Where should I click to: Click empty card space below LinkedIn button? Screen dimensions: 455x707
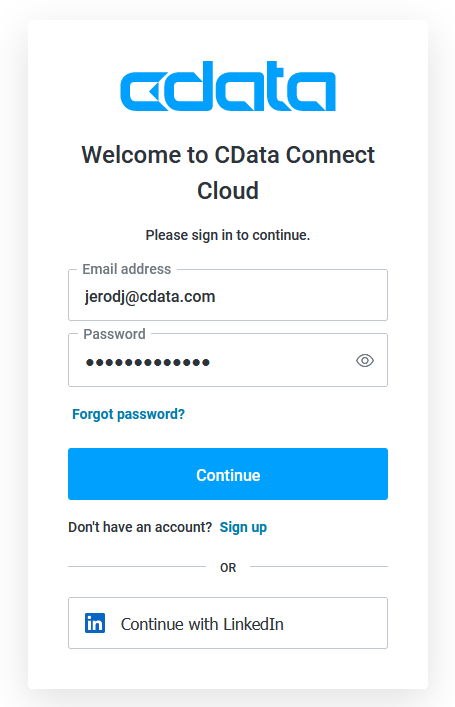click(x=228, y=669)
